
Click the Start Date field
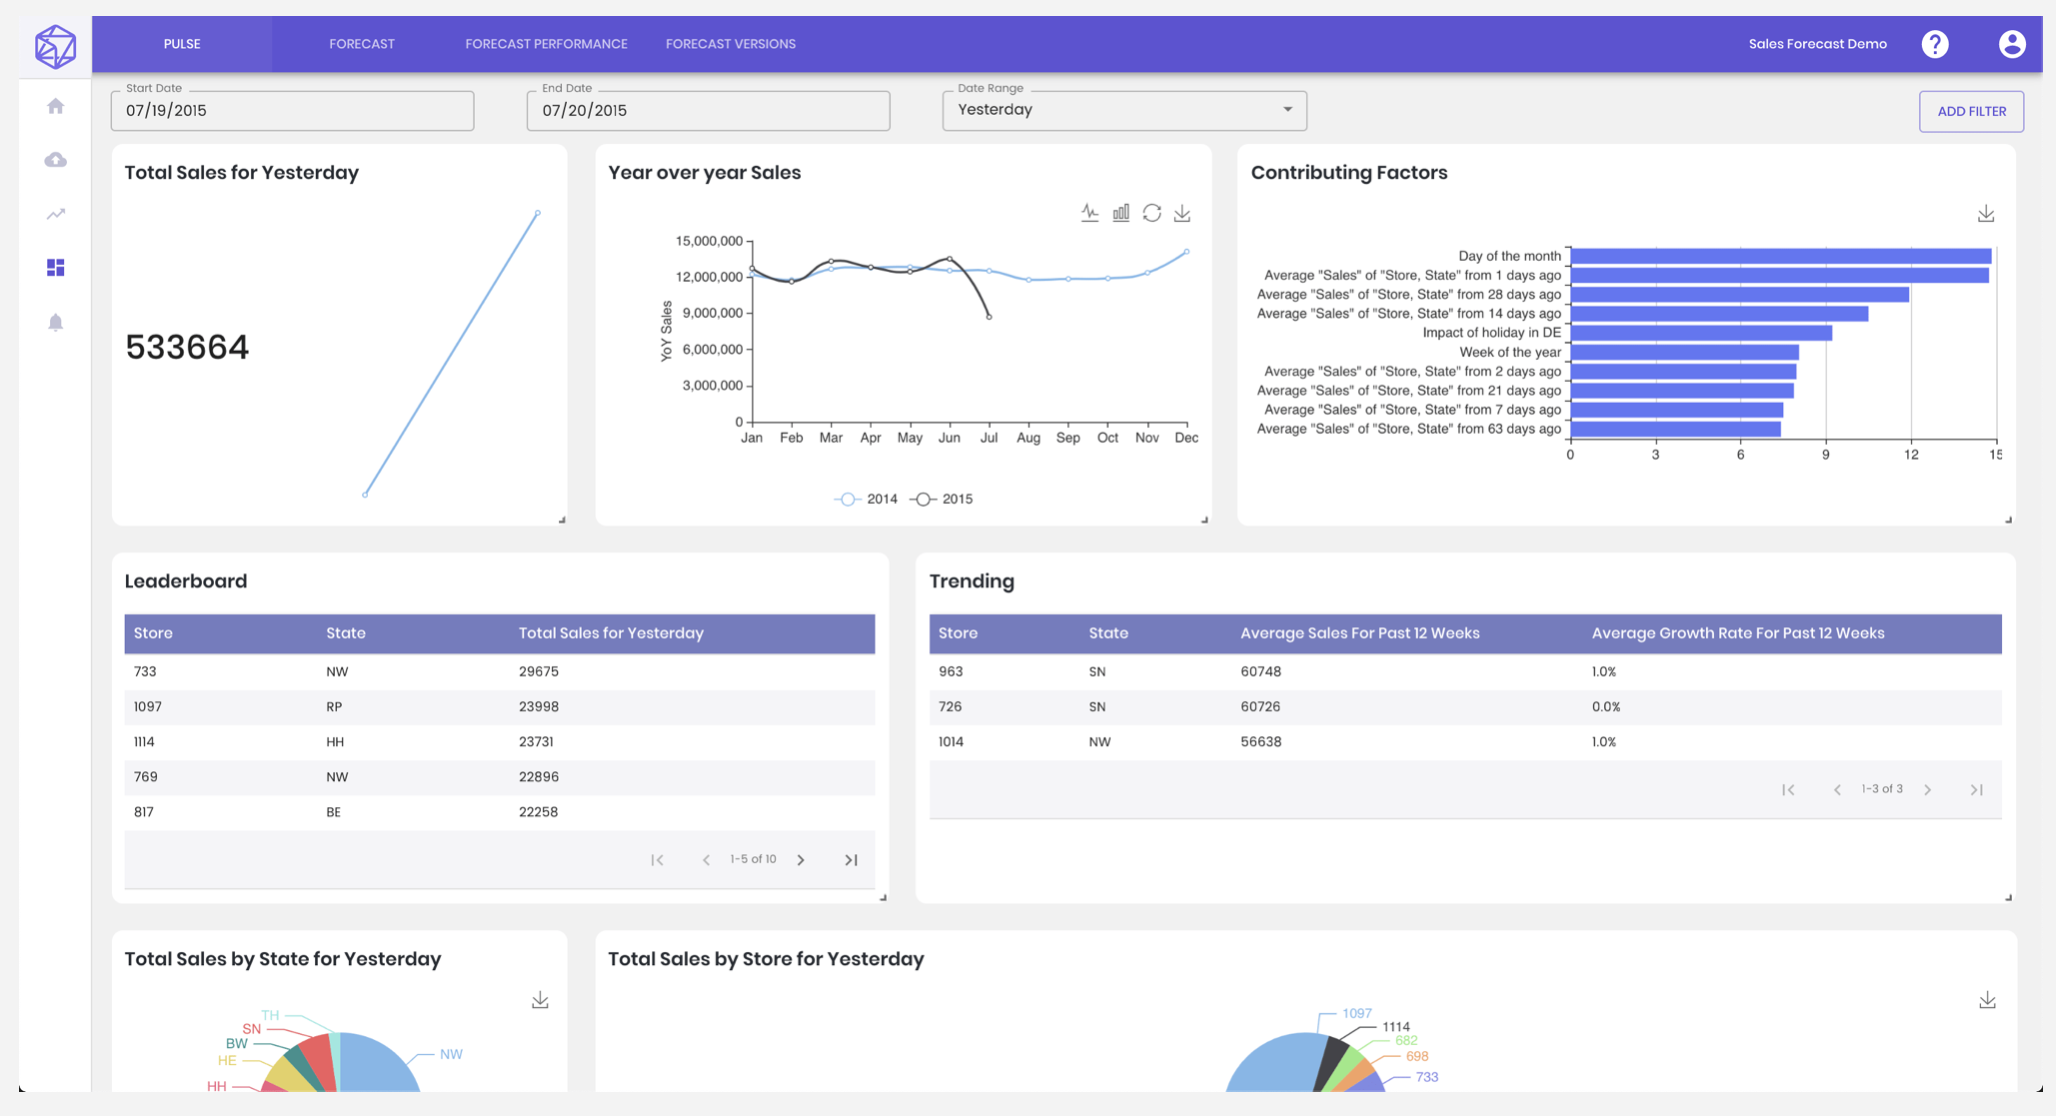(x=292, y=110)
